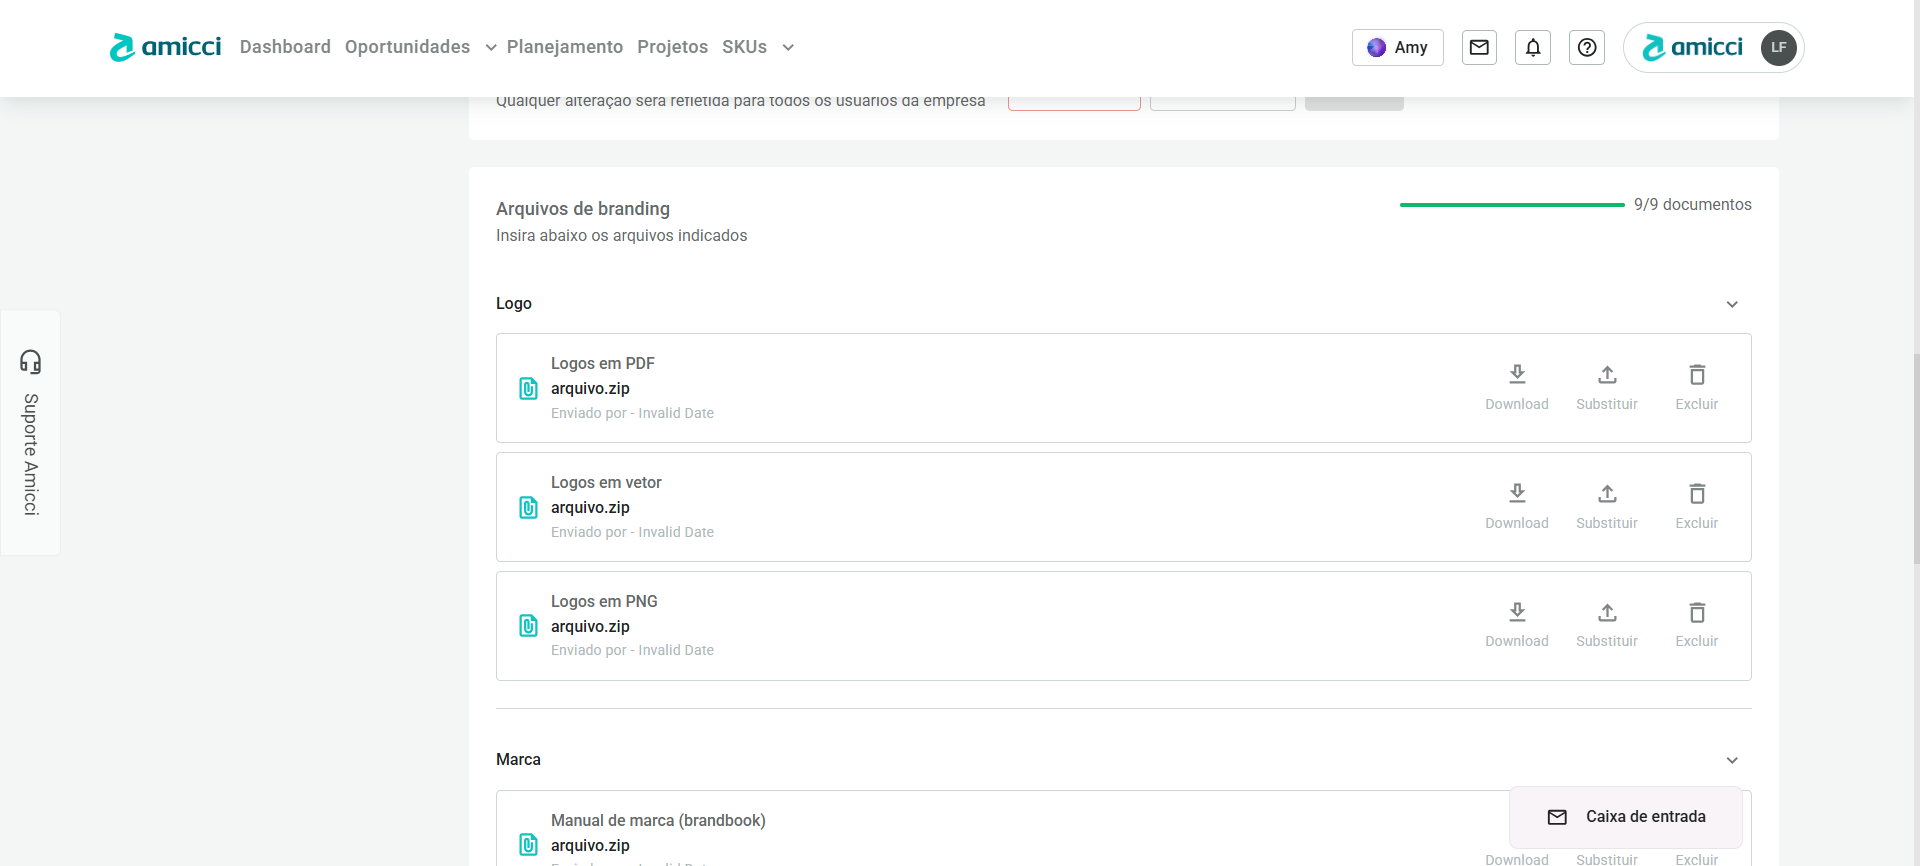Download the Logos em PDF file

point(1516,386)
